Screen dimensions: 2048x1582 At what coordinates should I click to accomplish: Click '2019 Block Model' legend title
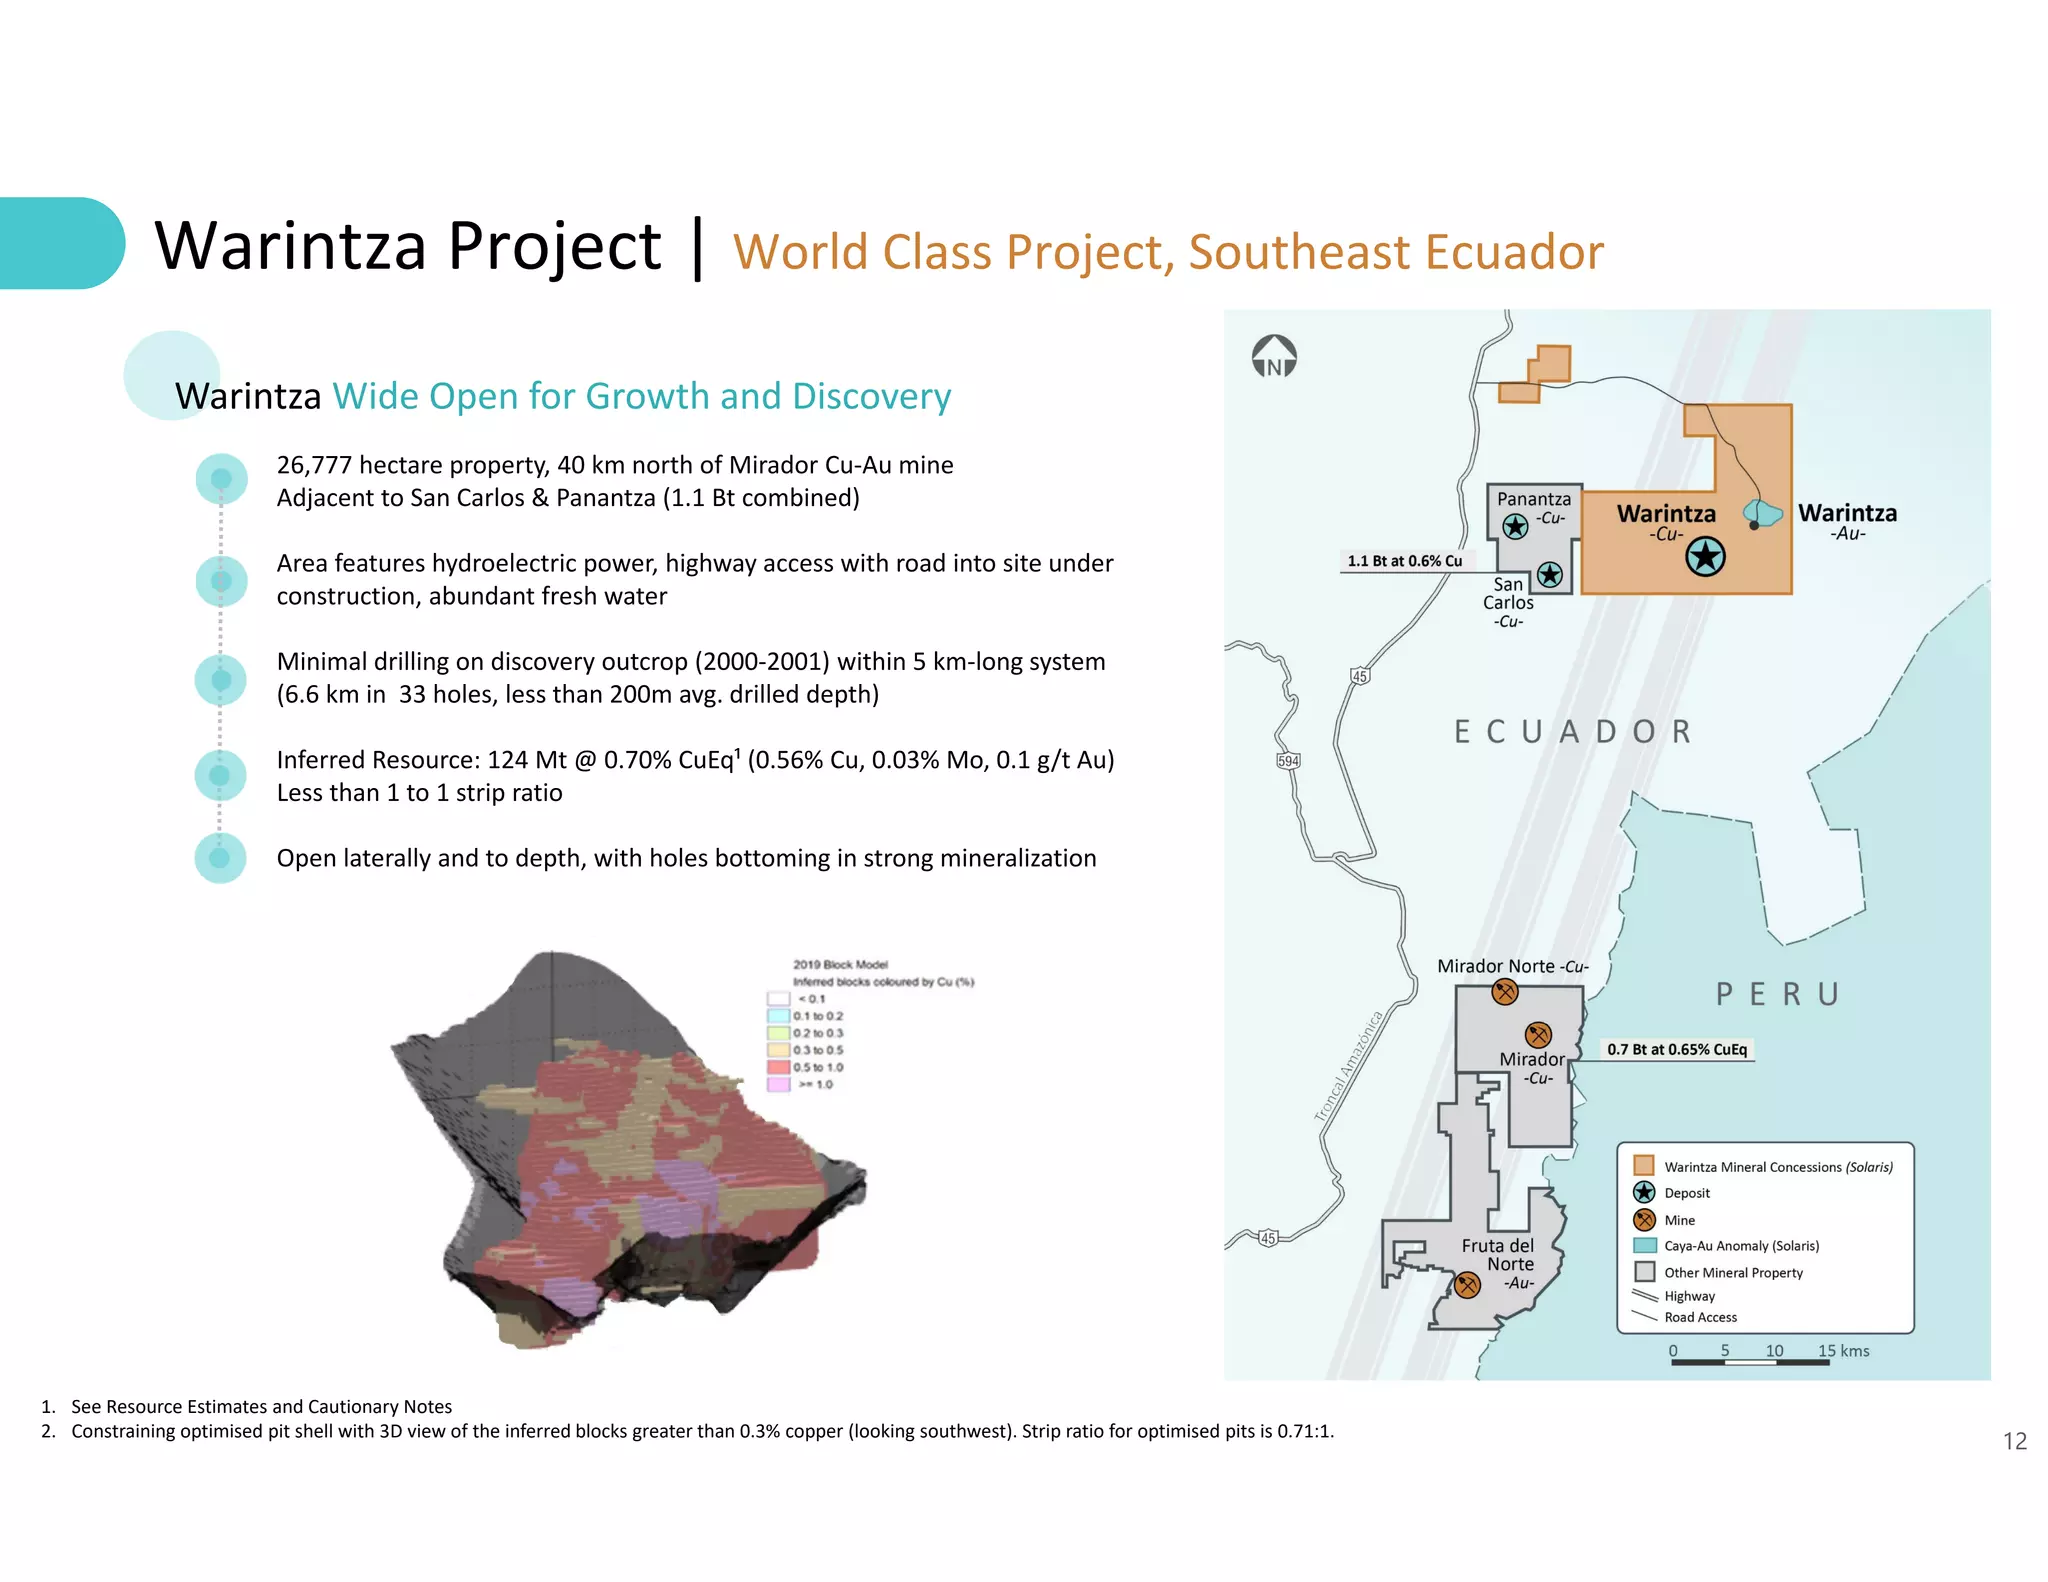[x=841, y=965]
